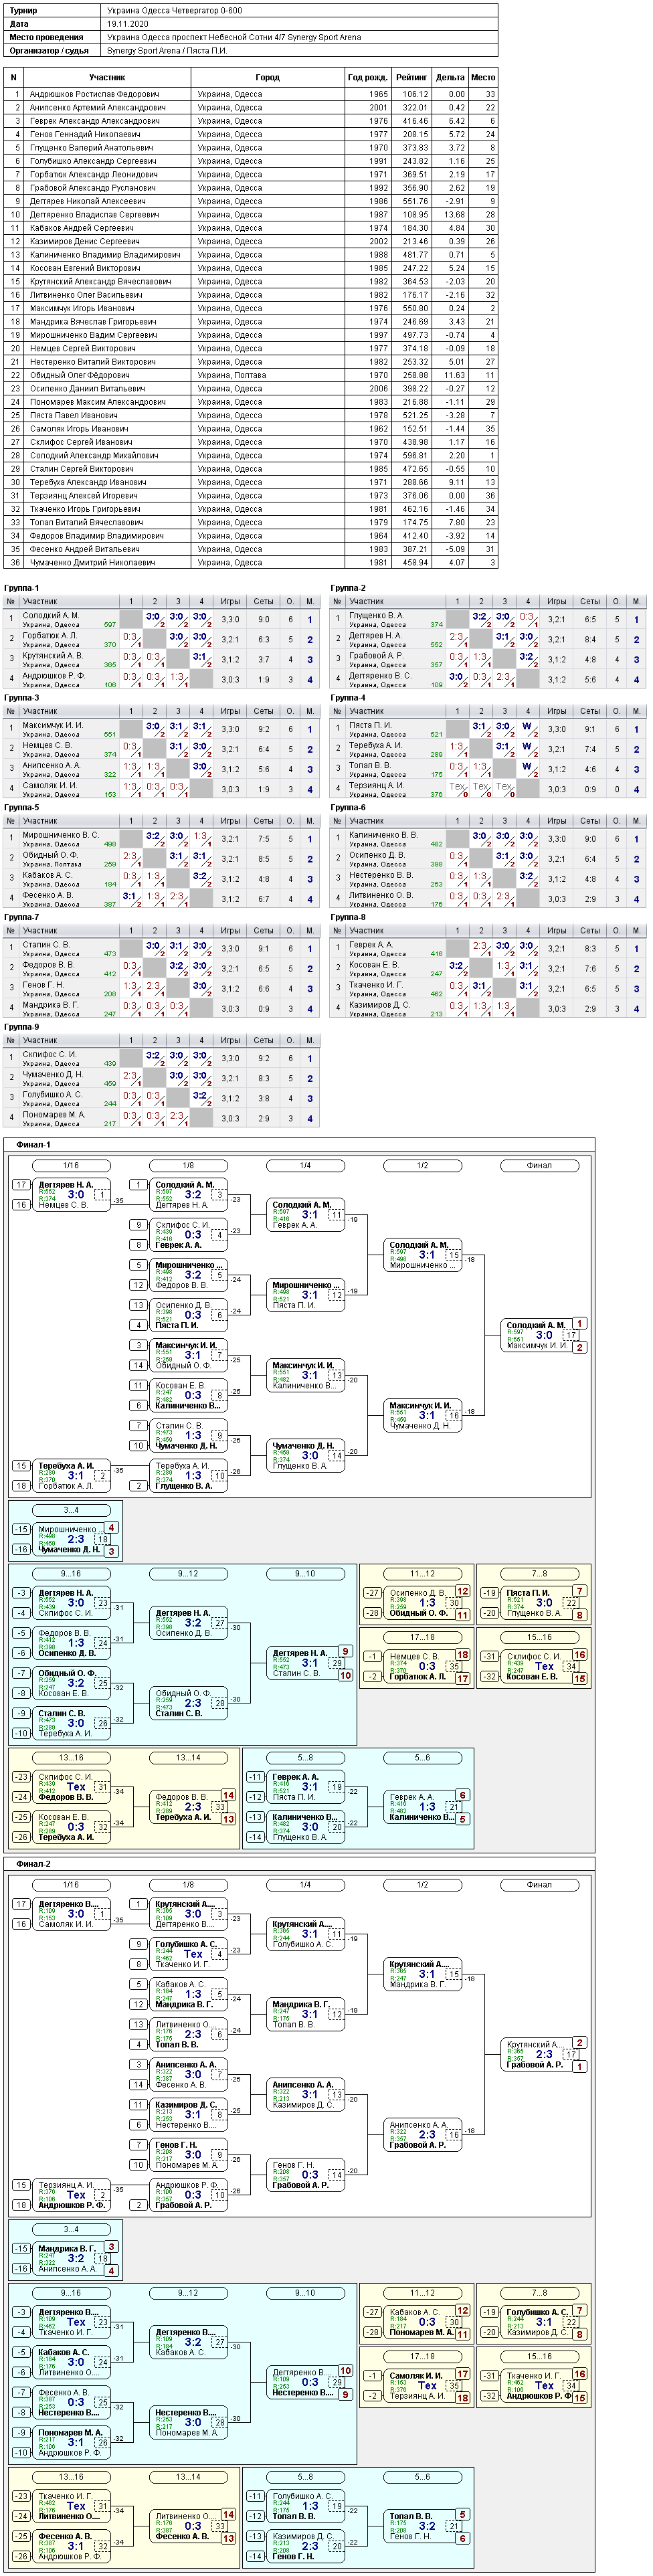Screen dimensions: 653x2576
Task: Open the Финал-1 bracket heading
Action: coord(33,1144)
